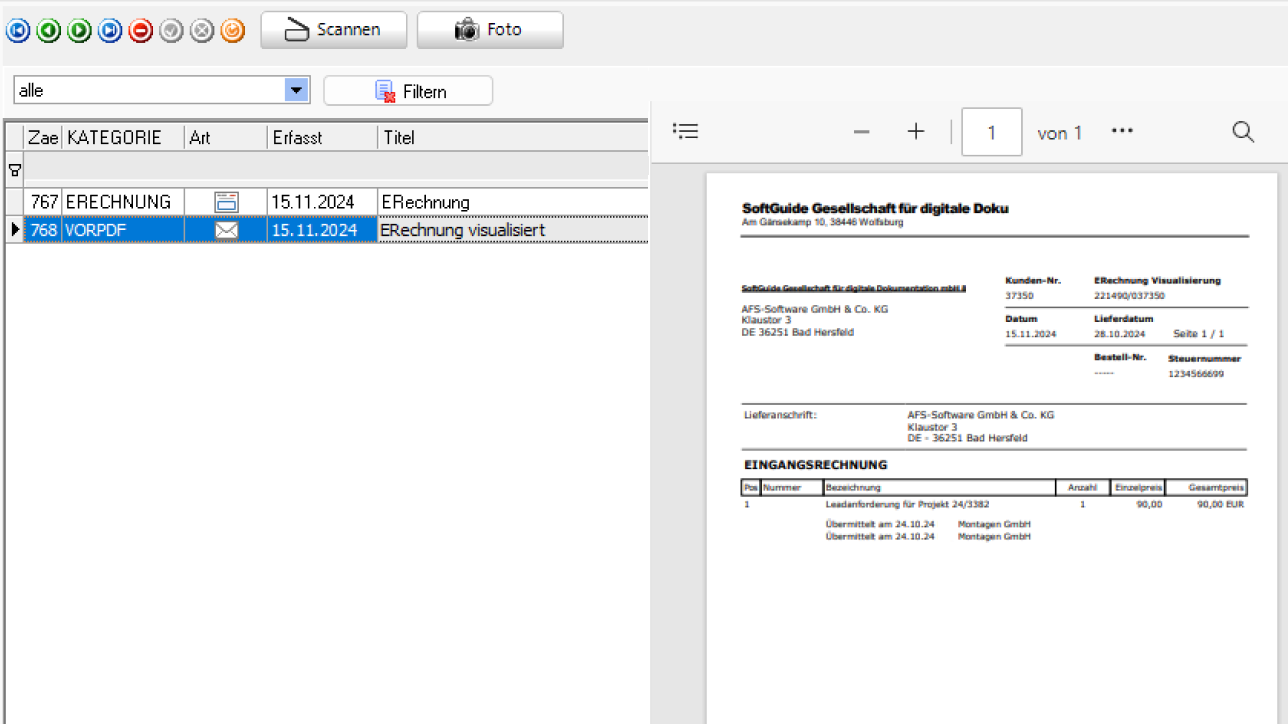Start scanning with the Scannen button
The width and height of the screenshot is (1288, 724).
334,30
